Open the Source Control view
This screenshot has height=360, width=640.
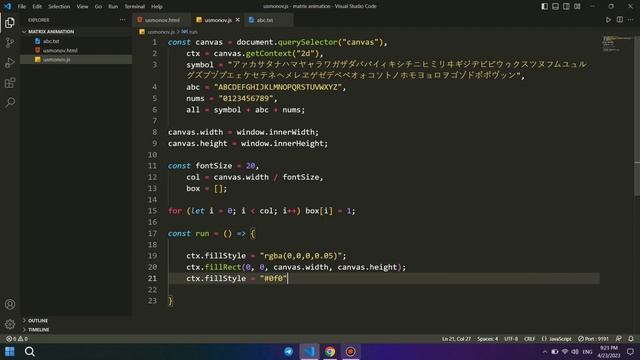coord(10,42)
